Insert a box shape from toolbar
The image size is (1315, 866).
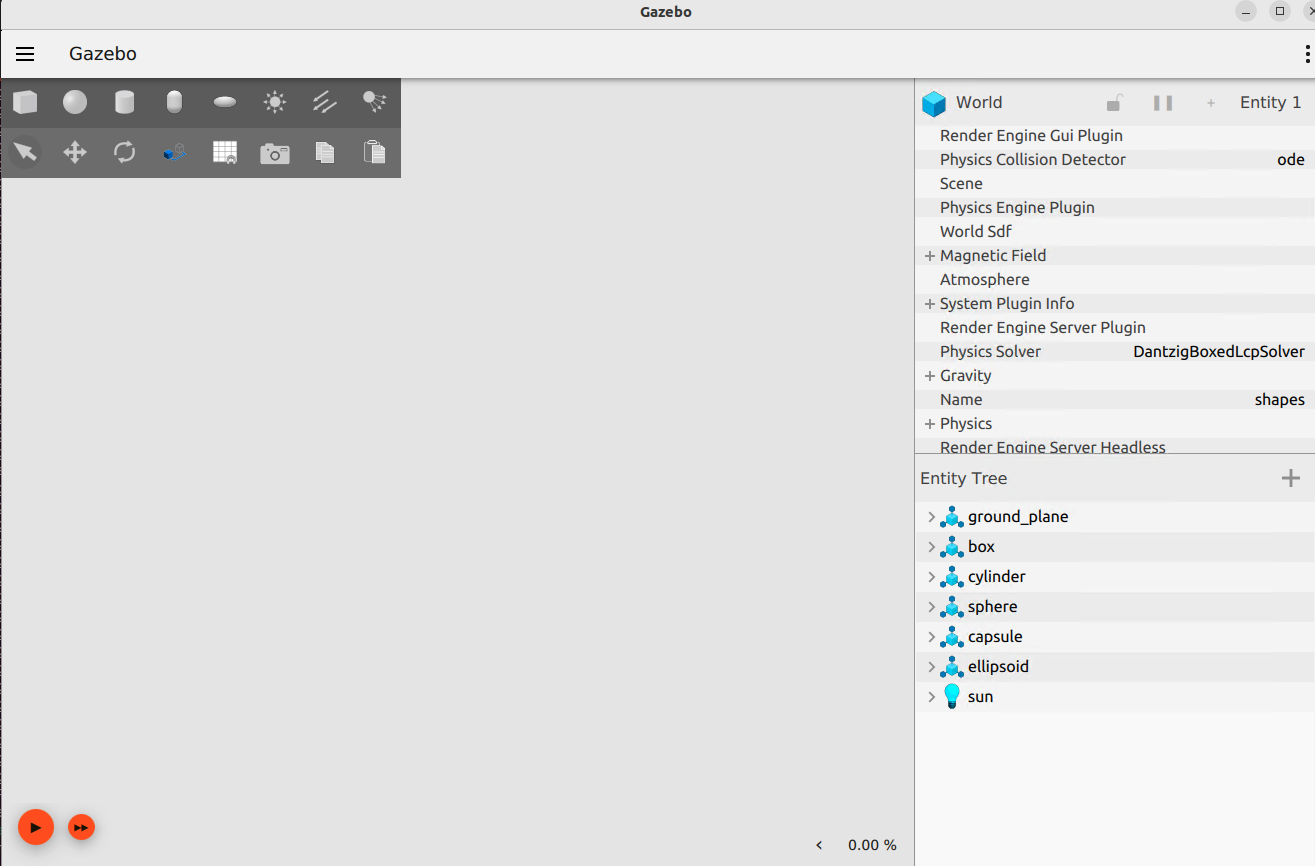[x=25, y=102]
